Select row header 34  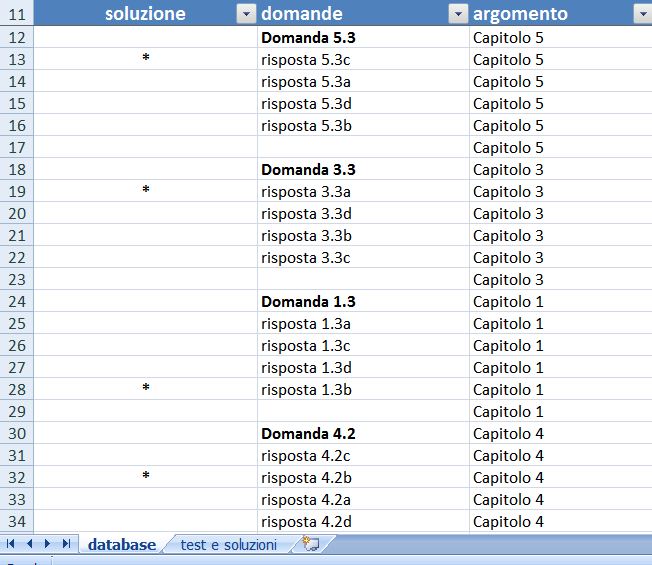[x=17, y=521]
